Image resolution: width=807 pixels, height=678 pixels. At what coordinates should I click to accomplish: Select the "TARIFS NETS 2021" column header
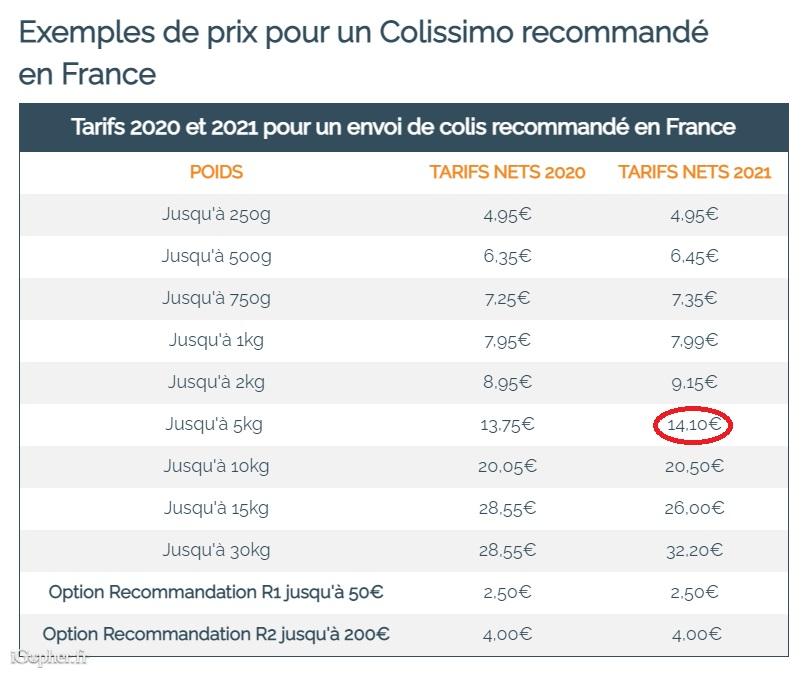(x=694, y=172)
